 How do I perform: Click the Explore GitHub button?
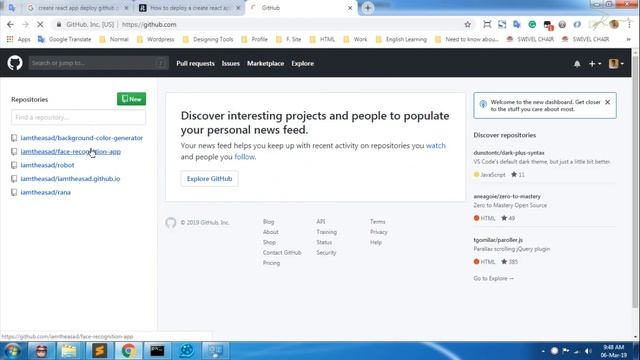tap(209, 178)
